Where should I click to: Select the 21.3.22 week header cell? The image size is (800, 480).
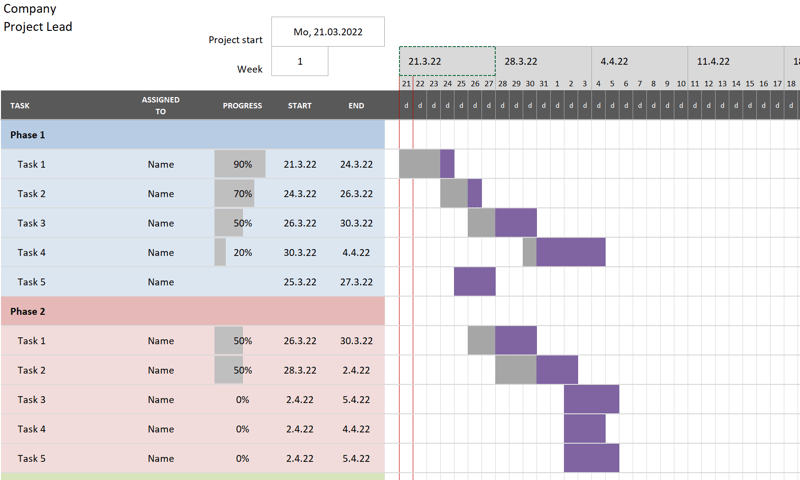click(447, 61)
